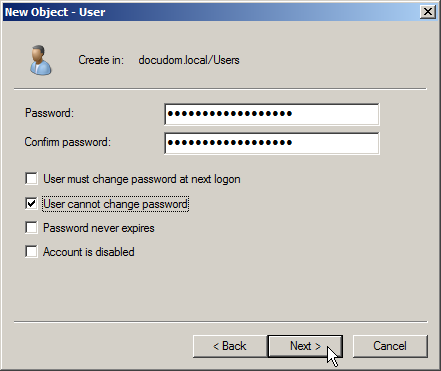Uncheck the 'User cannot change password' checkbox square

coord(31,203)
